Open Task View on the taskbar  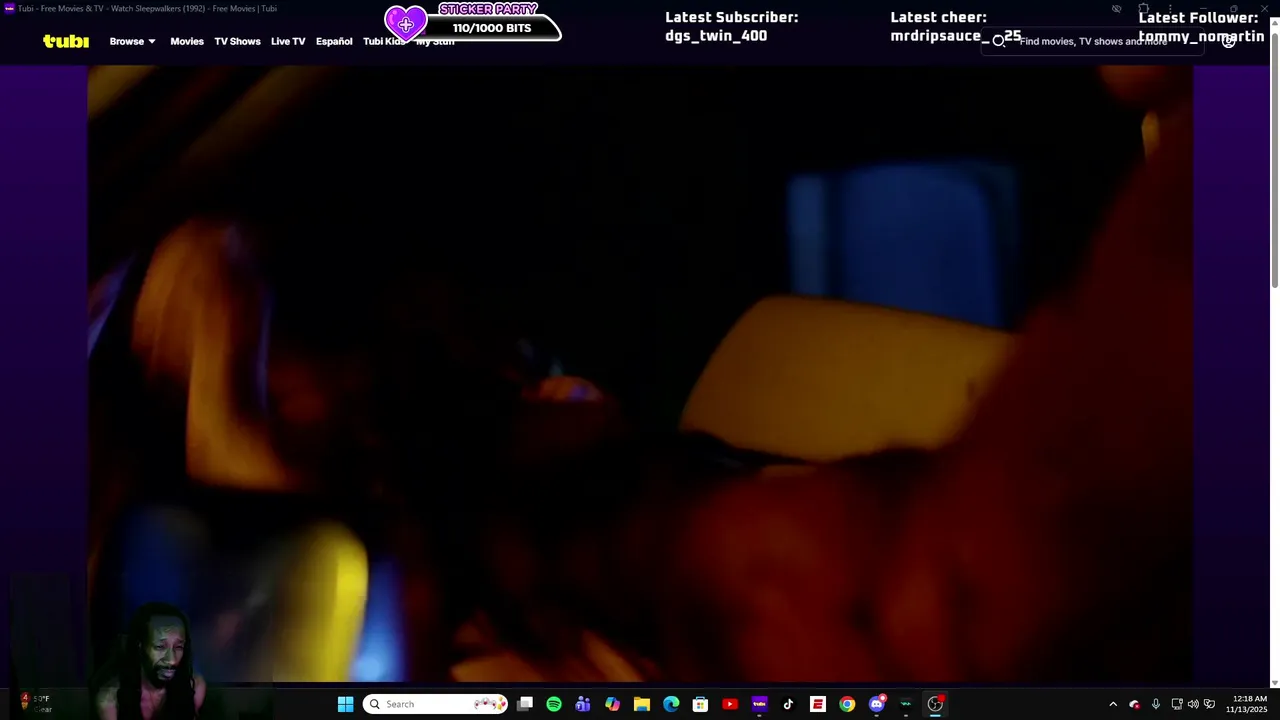(525, 704)
